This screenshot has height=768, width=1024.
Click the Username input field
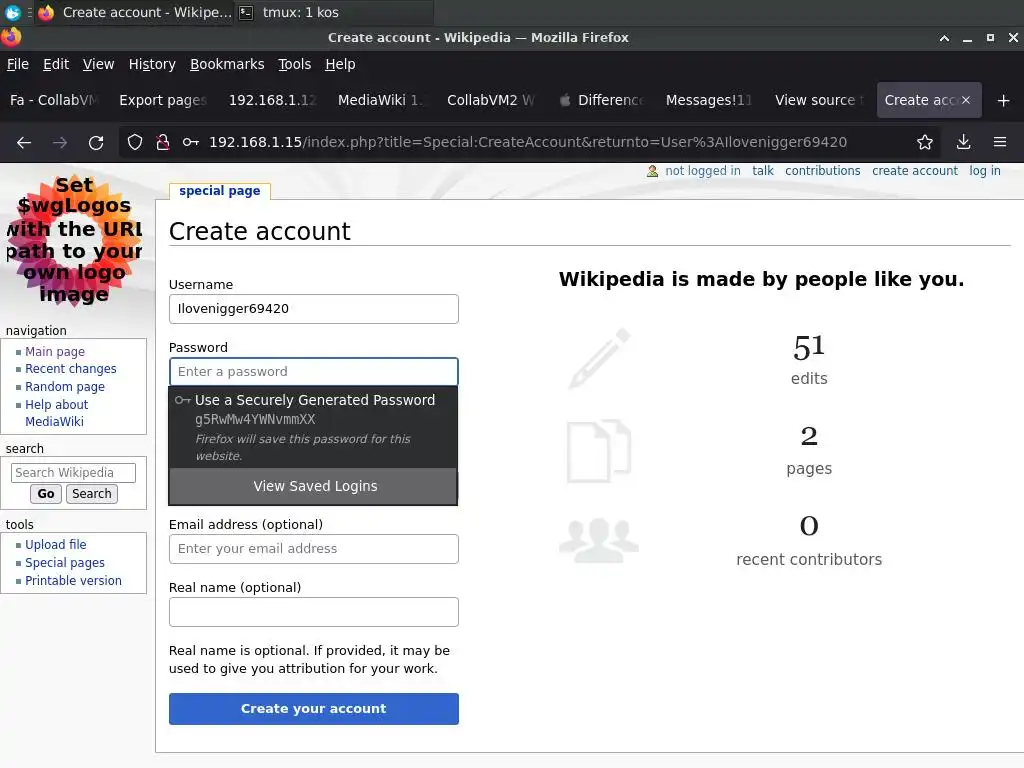coord(313,309)
